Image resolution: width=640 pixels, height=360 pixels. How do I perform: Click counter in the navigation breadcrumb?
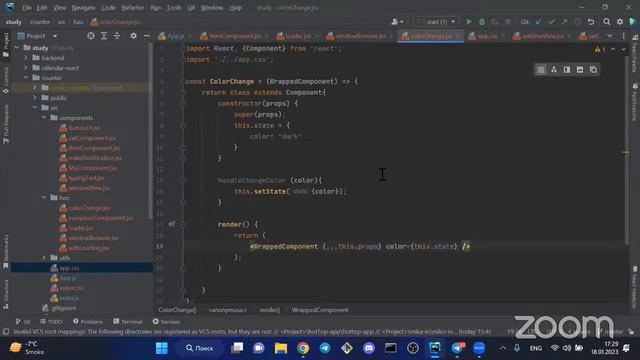[40, 22]
